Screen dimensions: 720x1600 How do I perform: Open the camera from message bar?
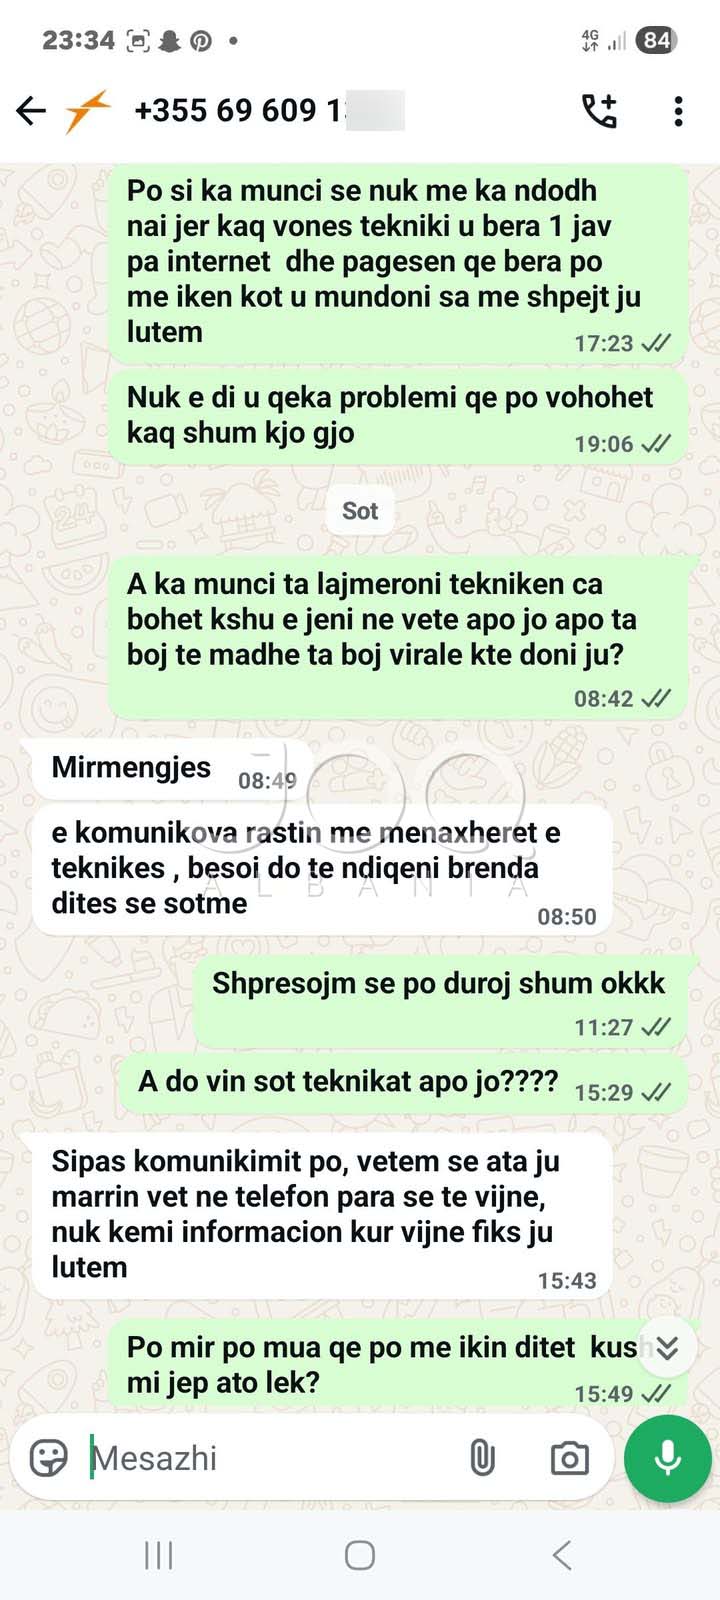coord(569,1458)
